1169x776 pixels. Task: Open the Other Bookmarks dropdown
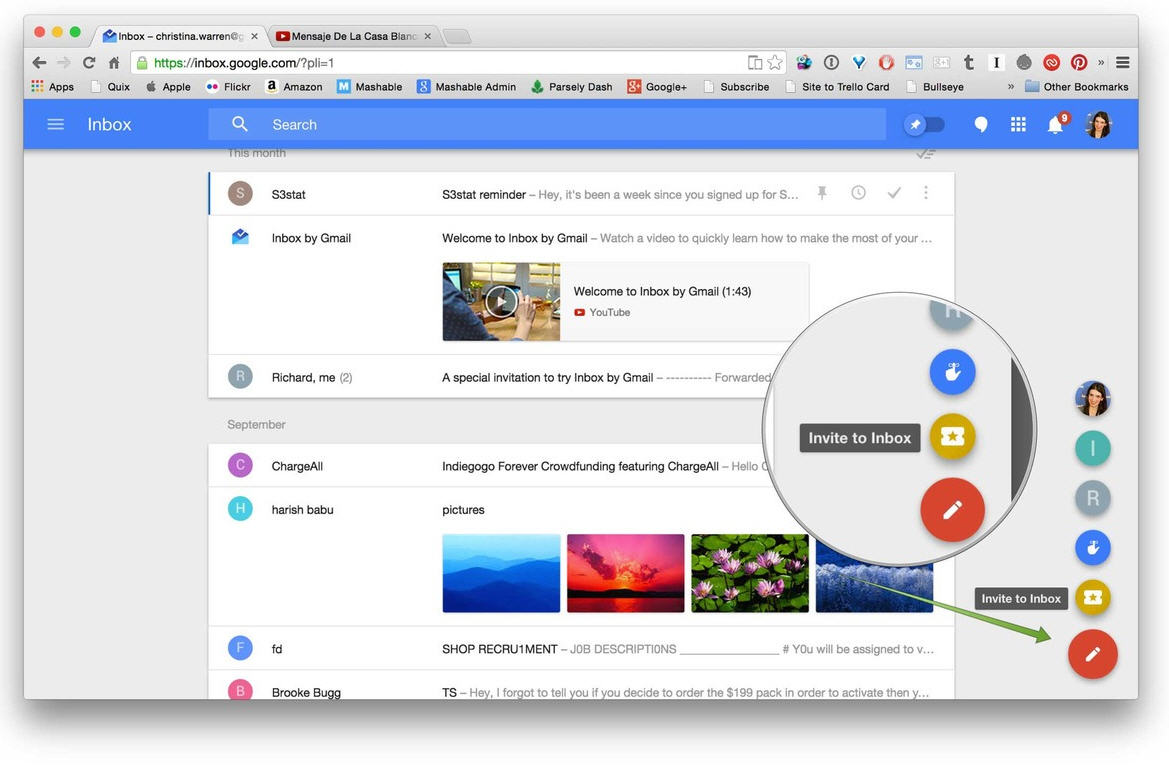[x=1076, y=86]
